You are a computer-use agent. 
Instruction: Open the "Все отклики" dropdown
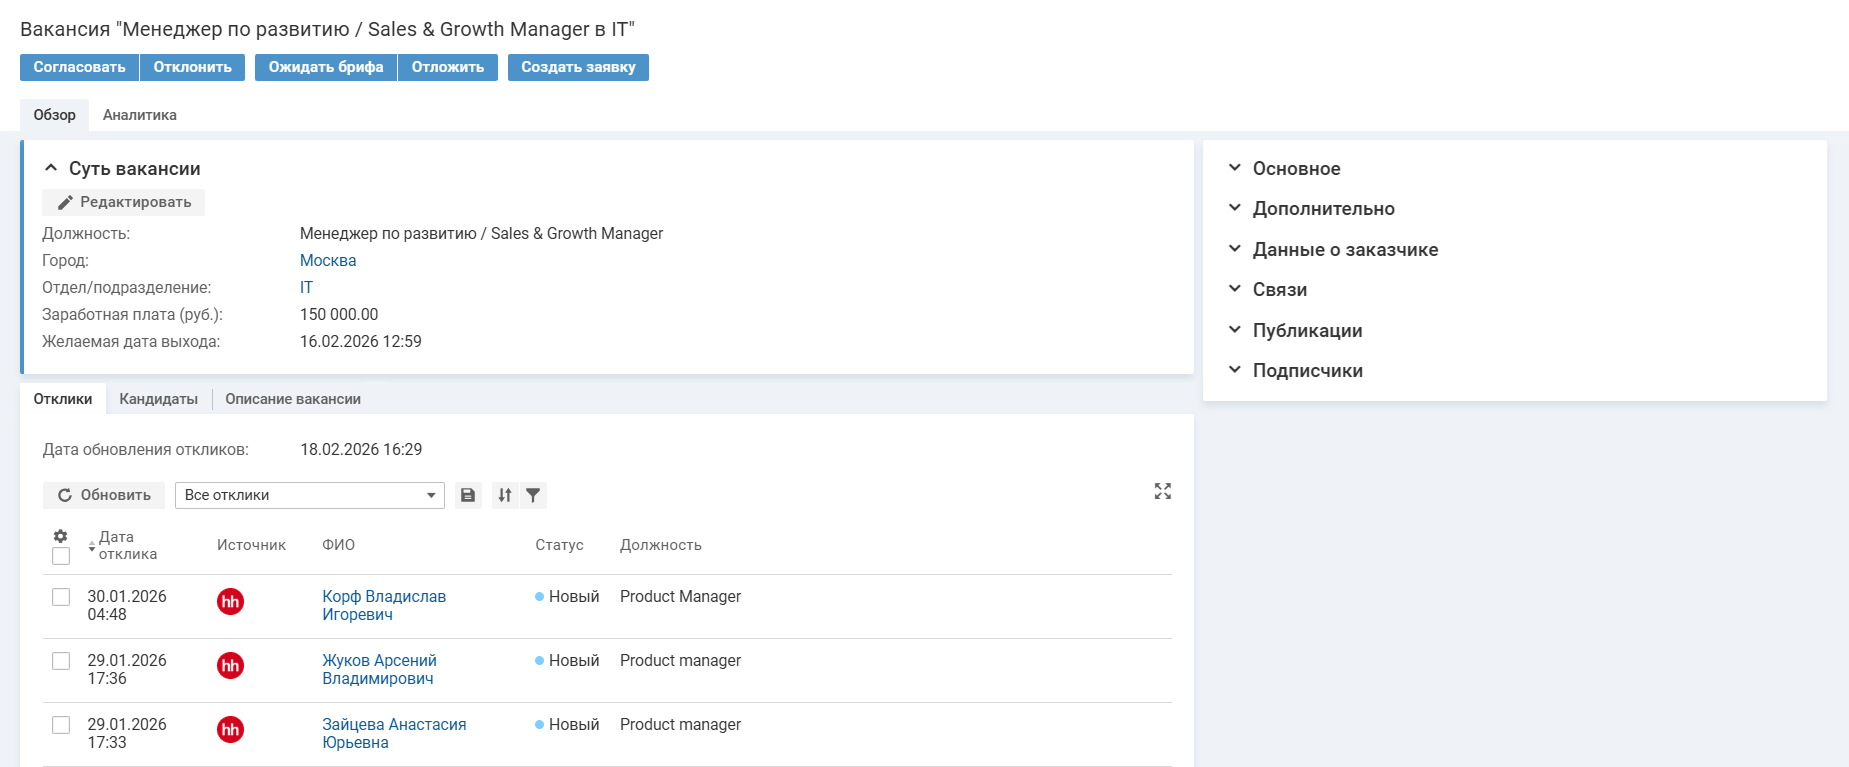click(309, 495)
